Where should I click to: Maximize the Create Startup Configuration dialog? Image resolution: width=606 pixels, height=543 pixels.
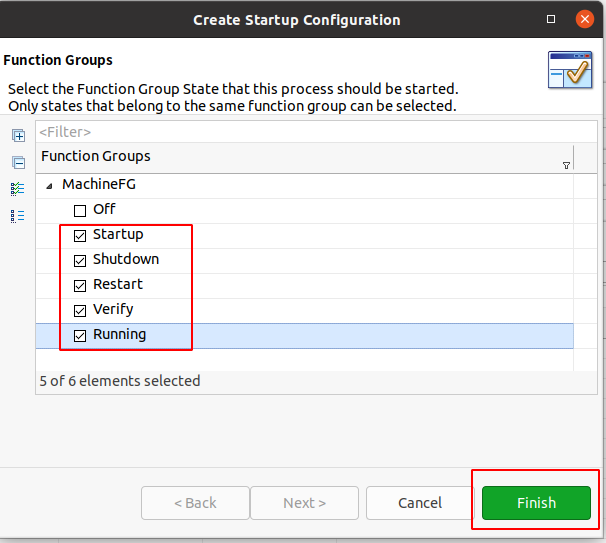(x=551, y=19)
